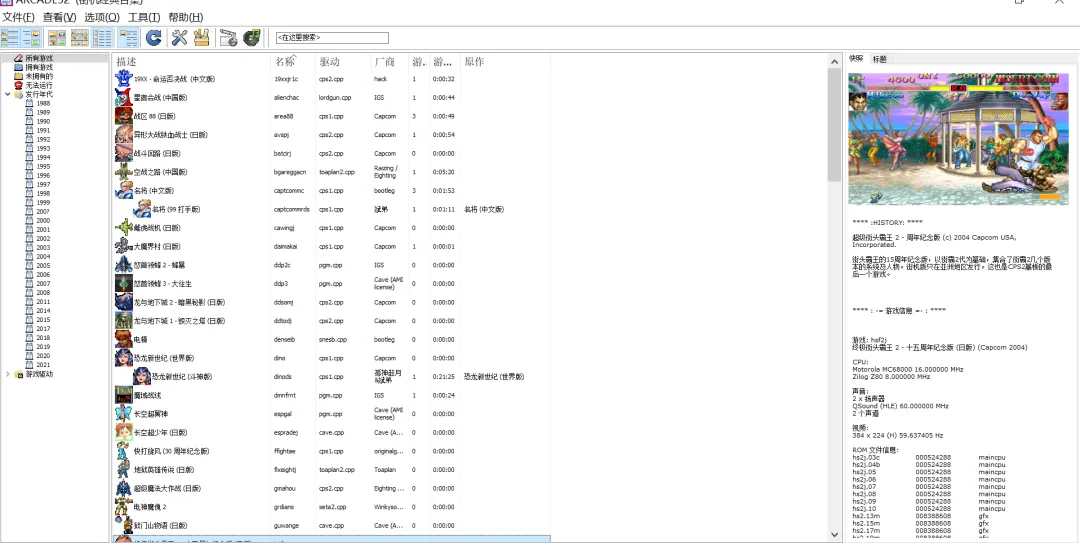The height and width of the screenshot is (543, 1080).
Task: Click the robot icon of the grdians row
Action: point(124,506)
